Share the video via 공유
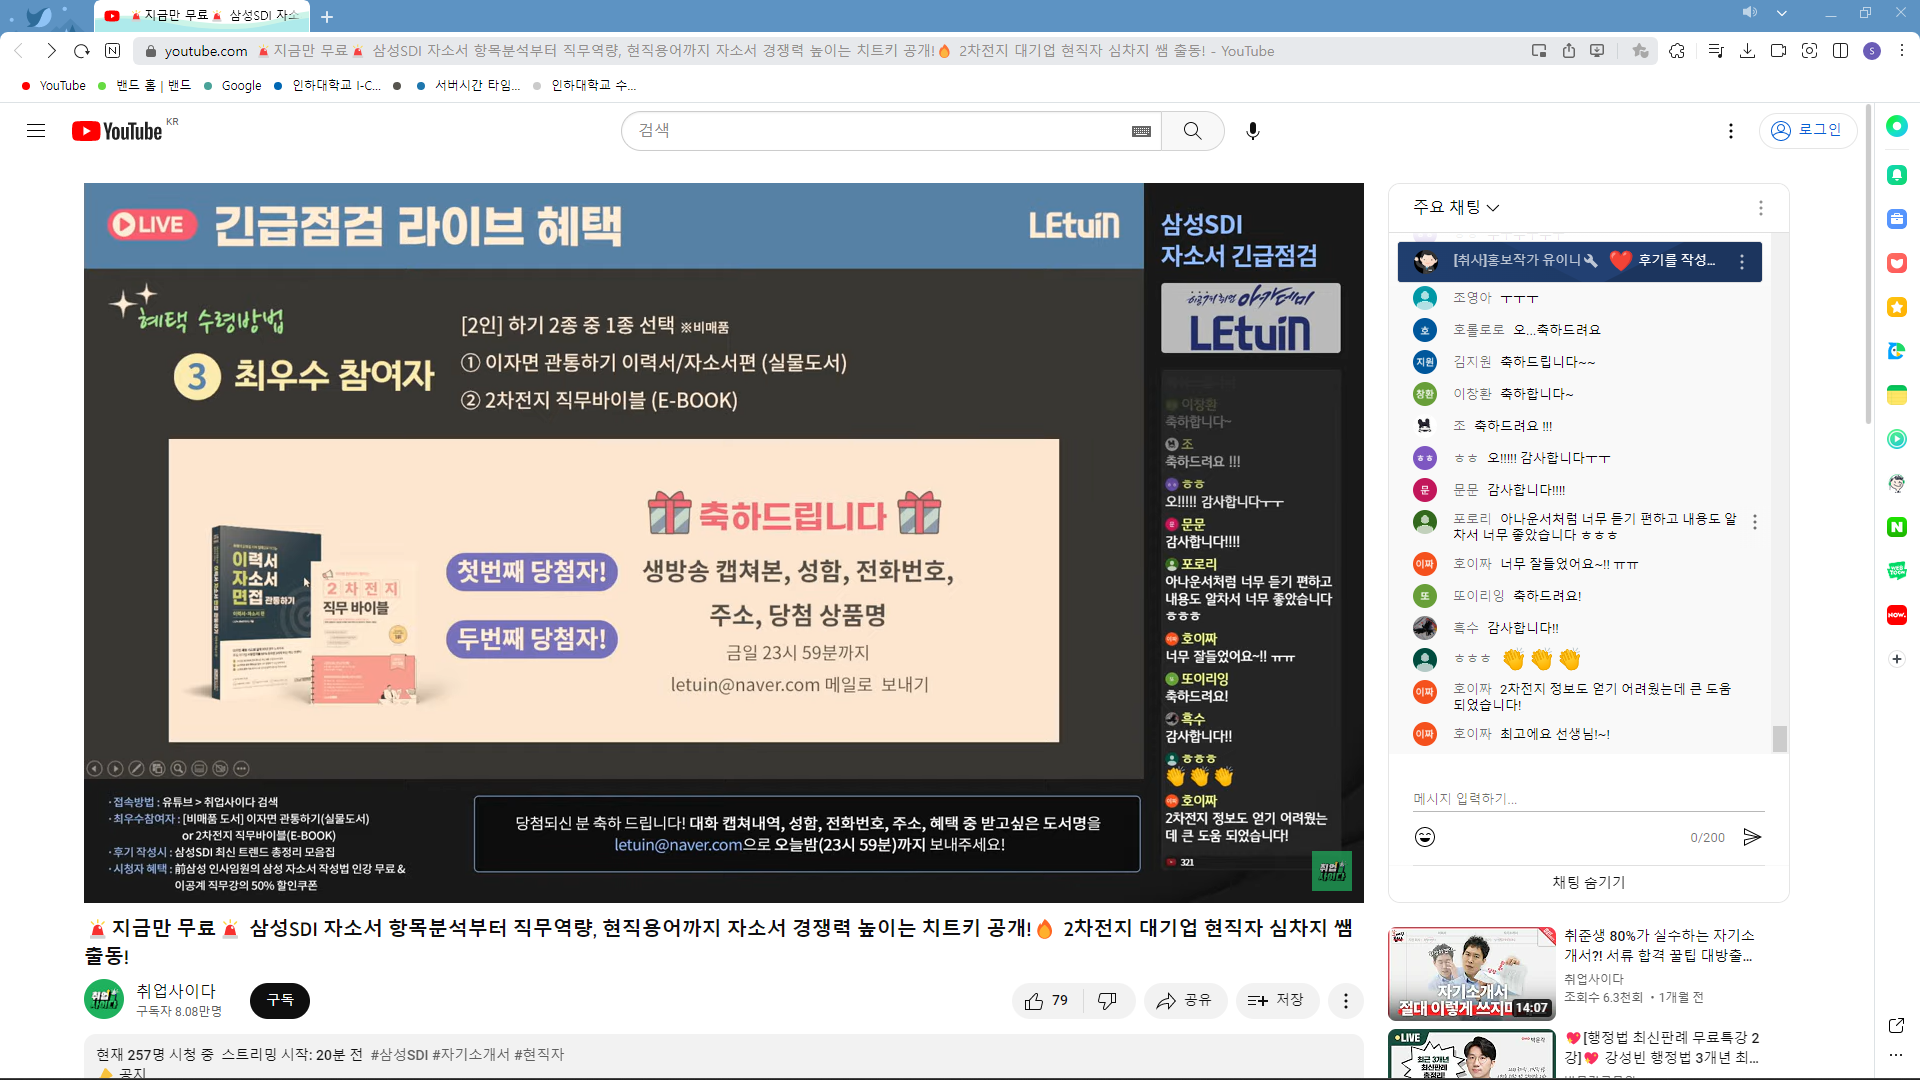Viewport: 1920px width, 1080px height. (1184, 1001)
